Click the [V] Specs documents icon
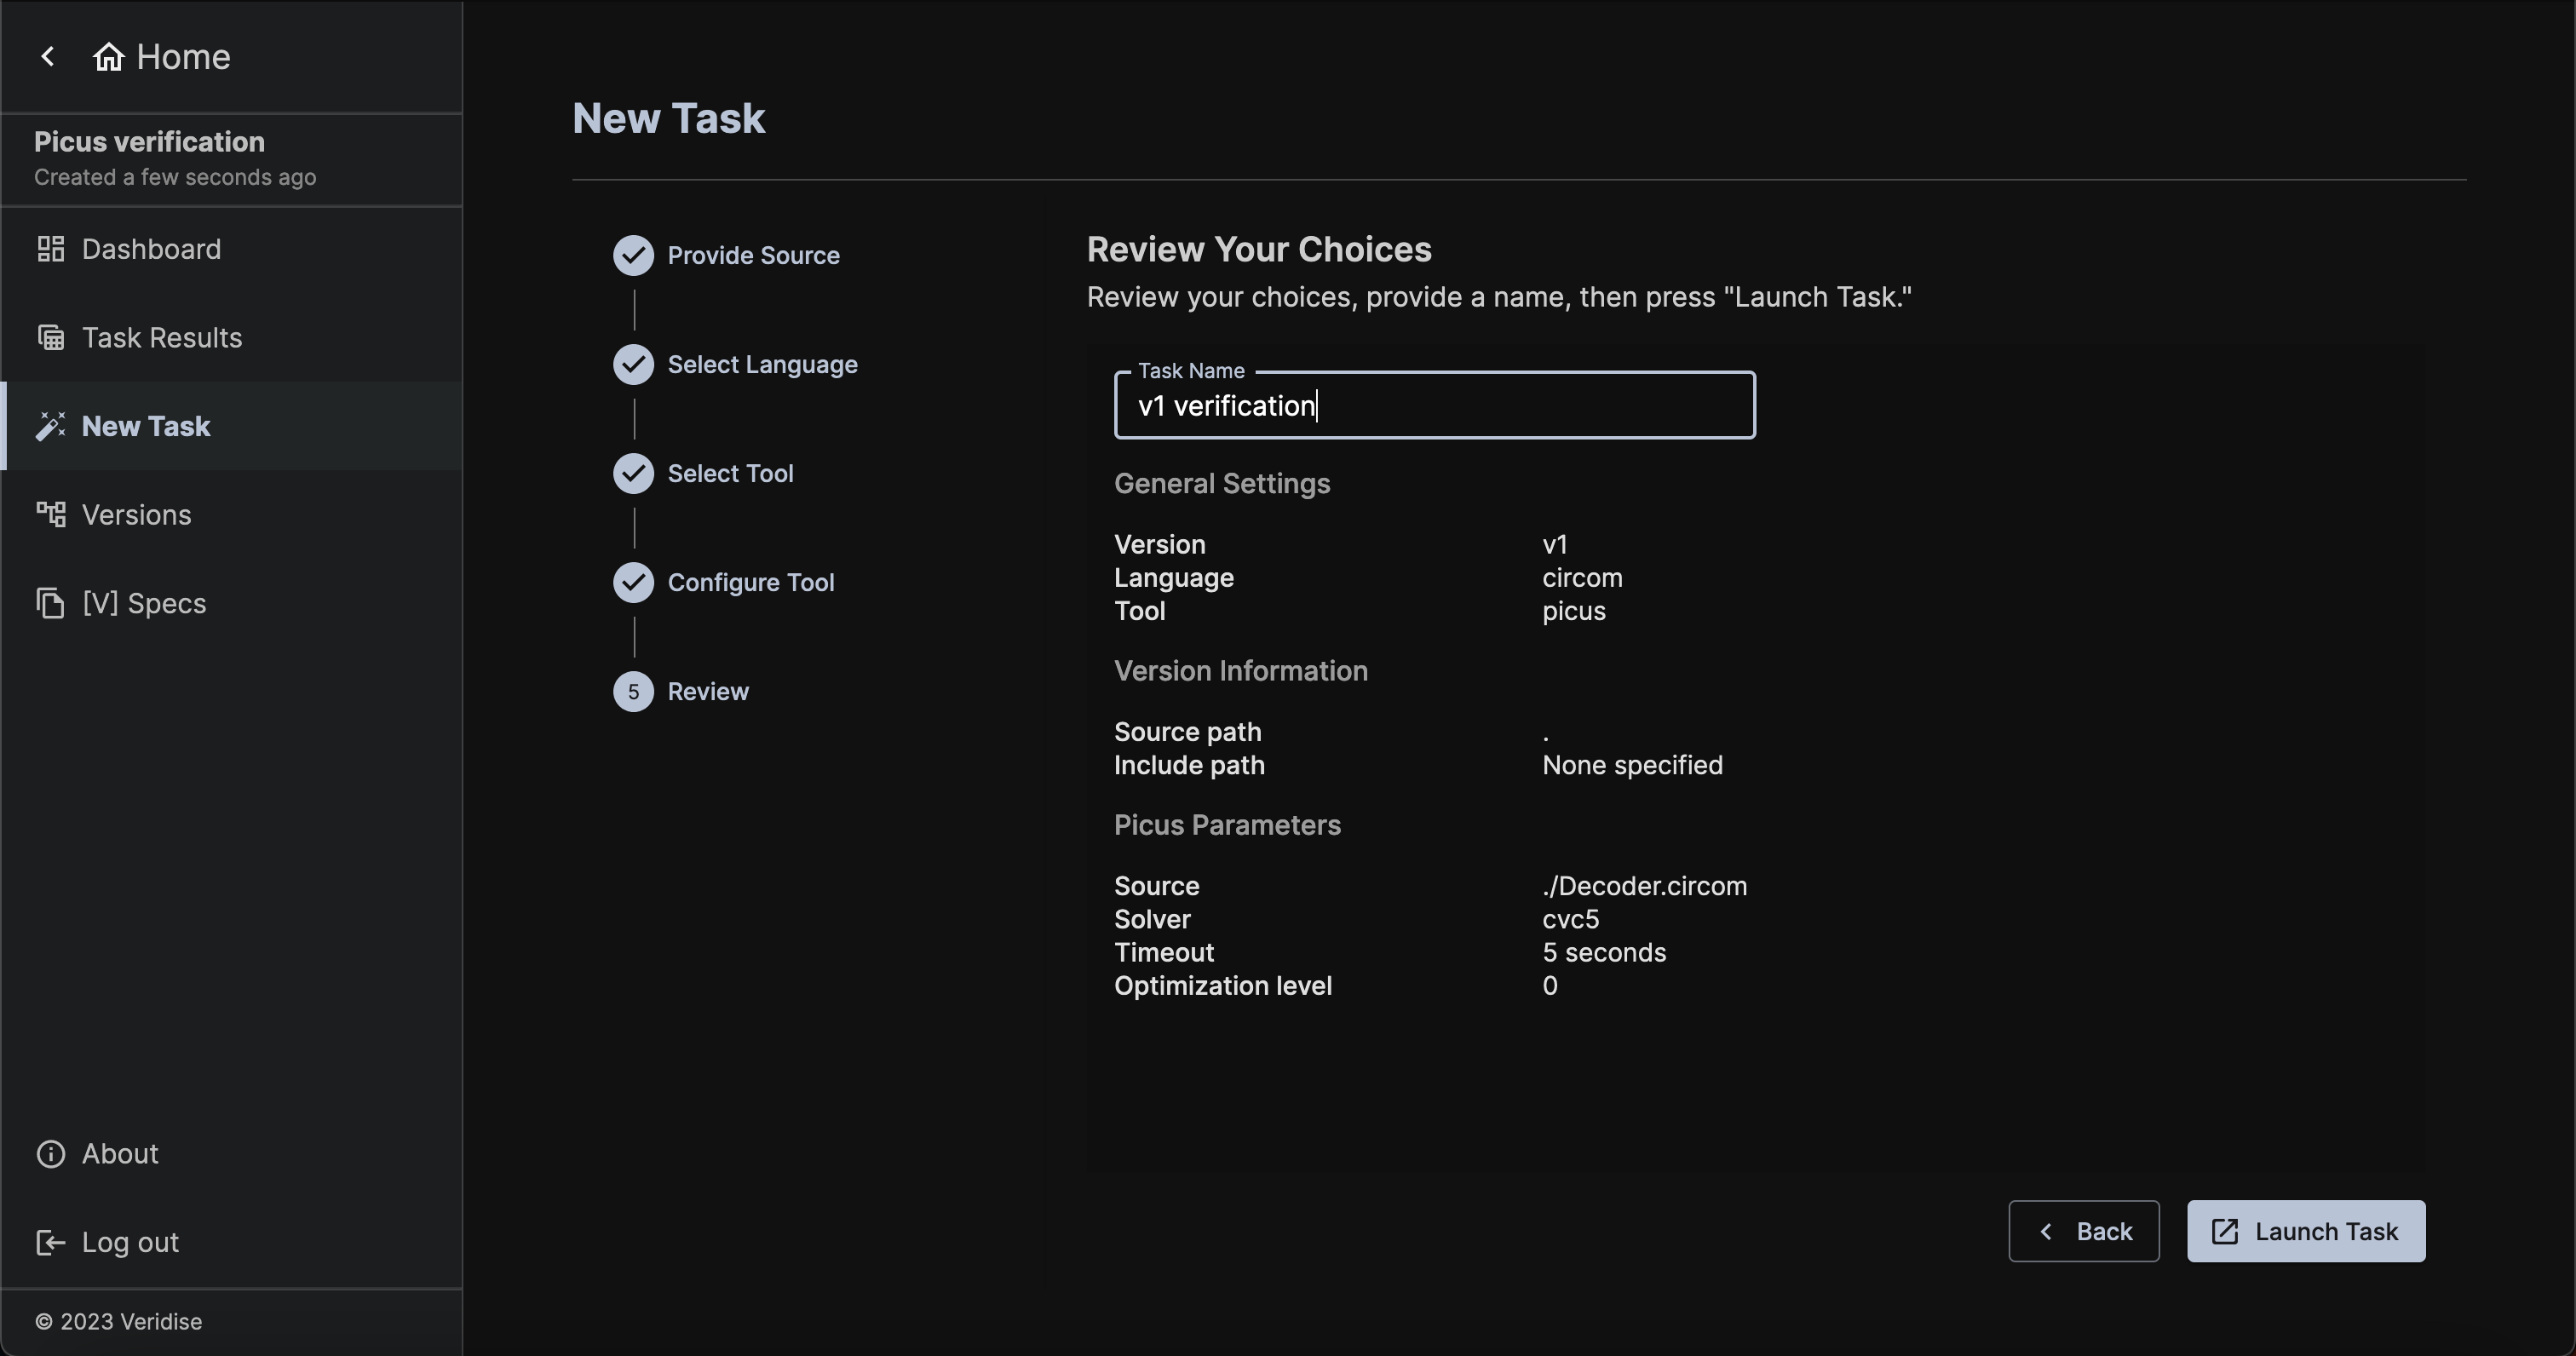 click(x=51, y=604)
